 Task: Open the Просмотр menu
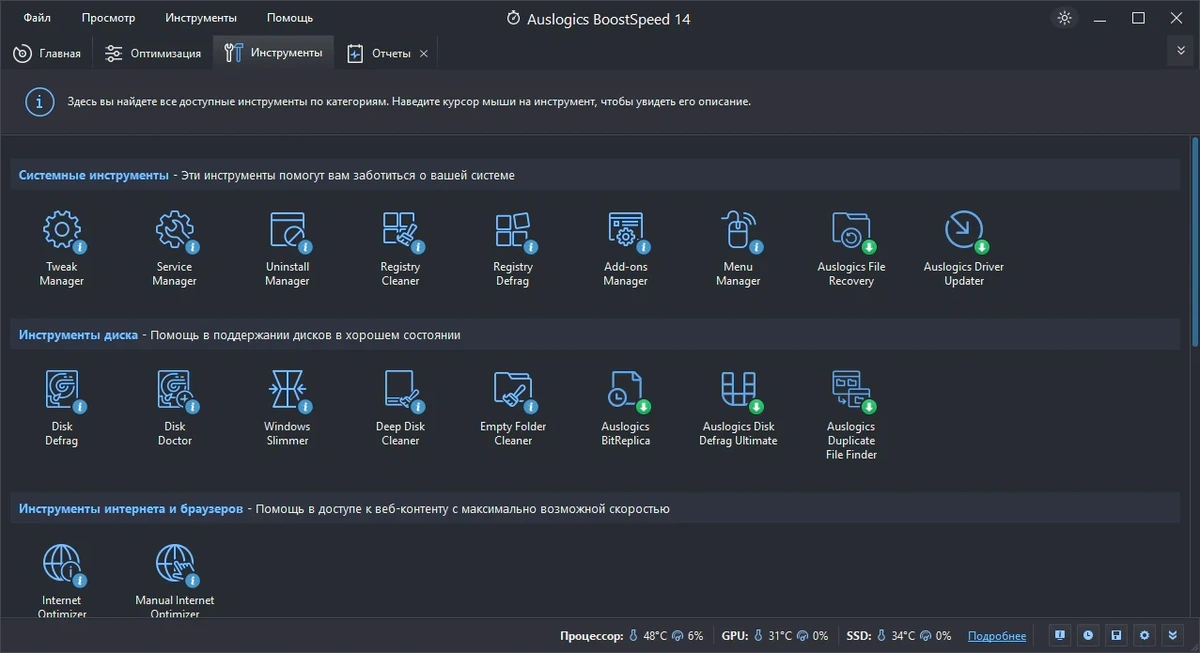(x=108, y=18)
